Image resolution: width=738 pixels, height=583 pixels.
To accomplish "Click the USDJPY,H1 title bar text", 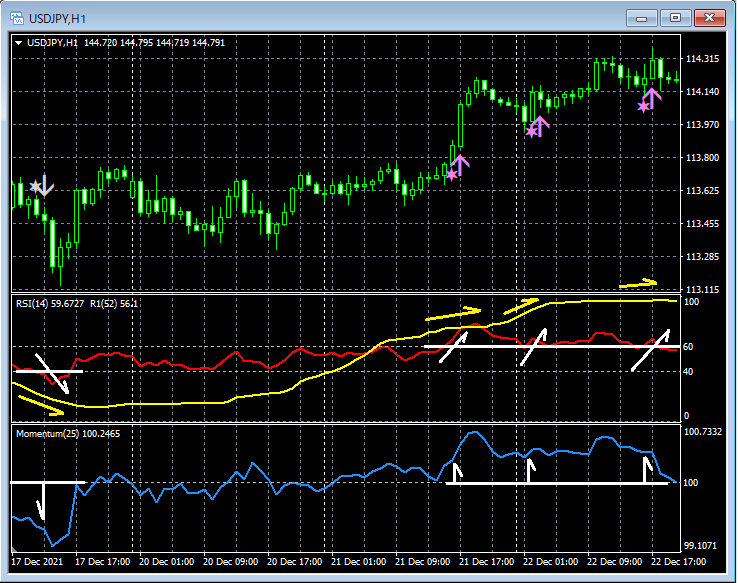I will pyautogui.click(x=57, y=19).
